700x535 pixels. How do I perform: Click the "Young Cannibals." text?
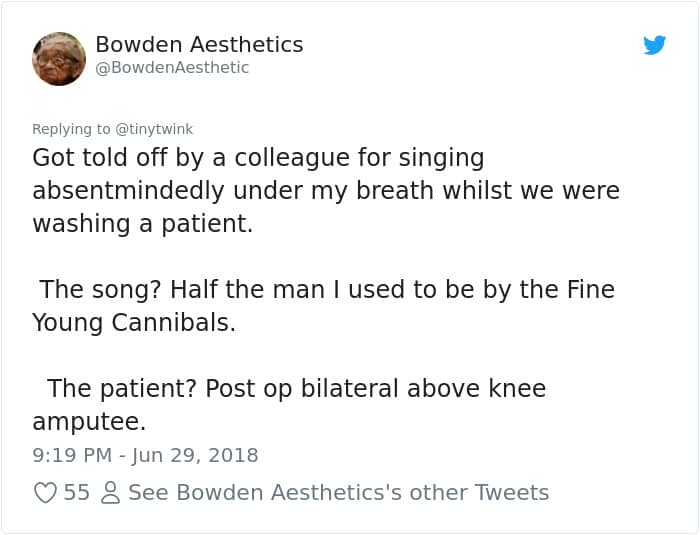[134, 323]
